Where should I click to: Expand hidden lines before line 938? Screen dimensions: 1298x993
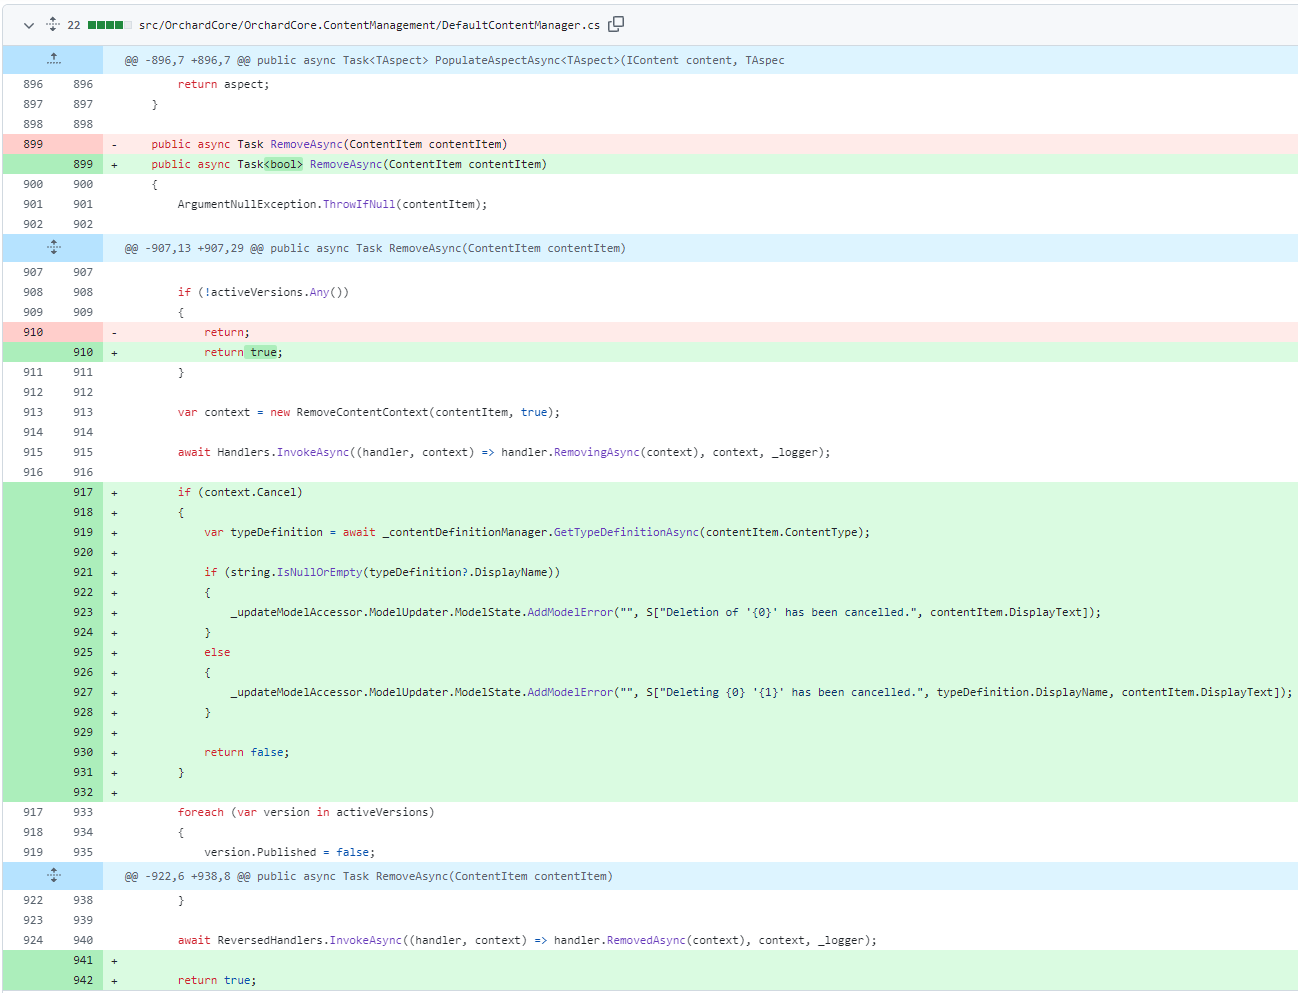tap(53, 876)
